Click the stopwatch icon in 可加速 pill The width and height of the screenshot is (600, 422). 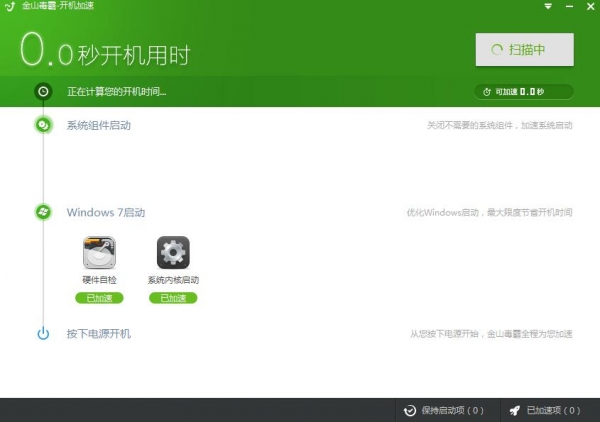[486, 92]
